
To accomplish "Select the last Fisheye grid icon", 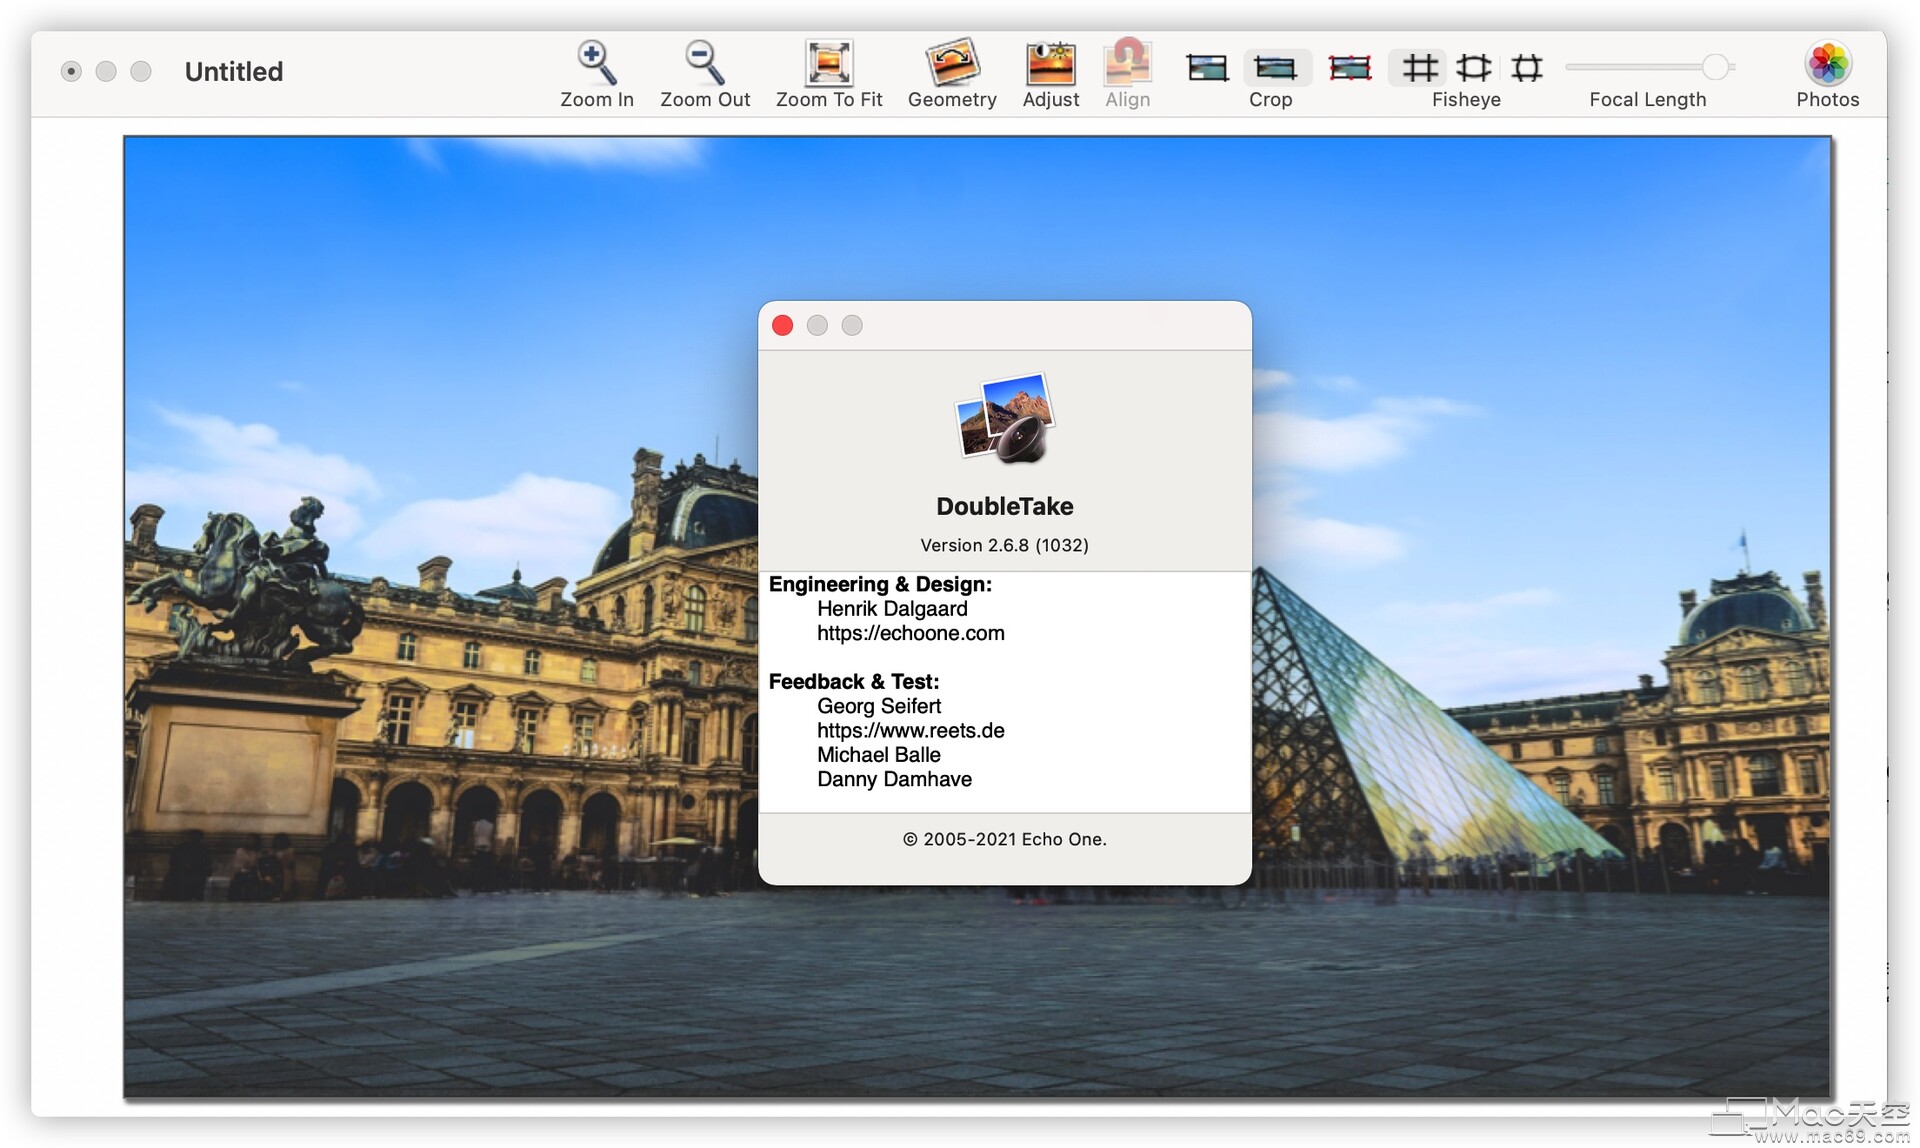I will tap(1527, 68).
